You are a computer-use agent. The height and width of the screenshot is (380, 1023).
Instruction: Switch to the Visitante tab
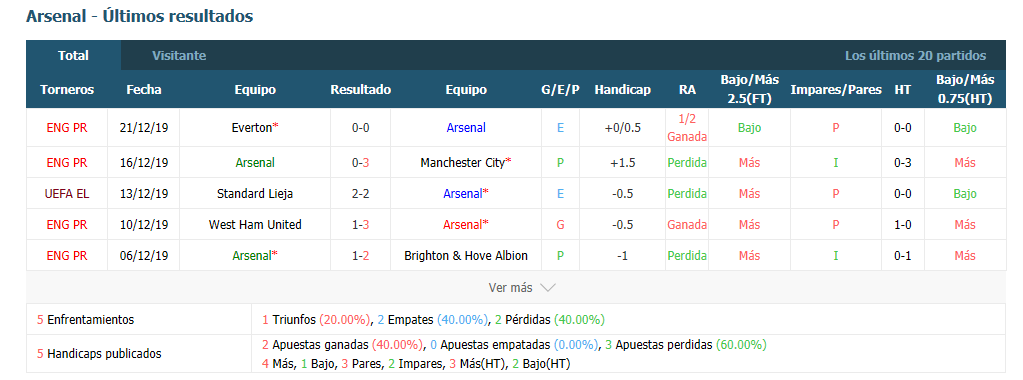pos(179,55)
